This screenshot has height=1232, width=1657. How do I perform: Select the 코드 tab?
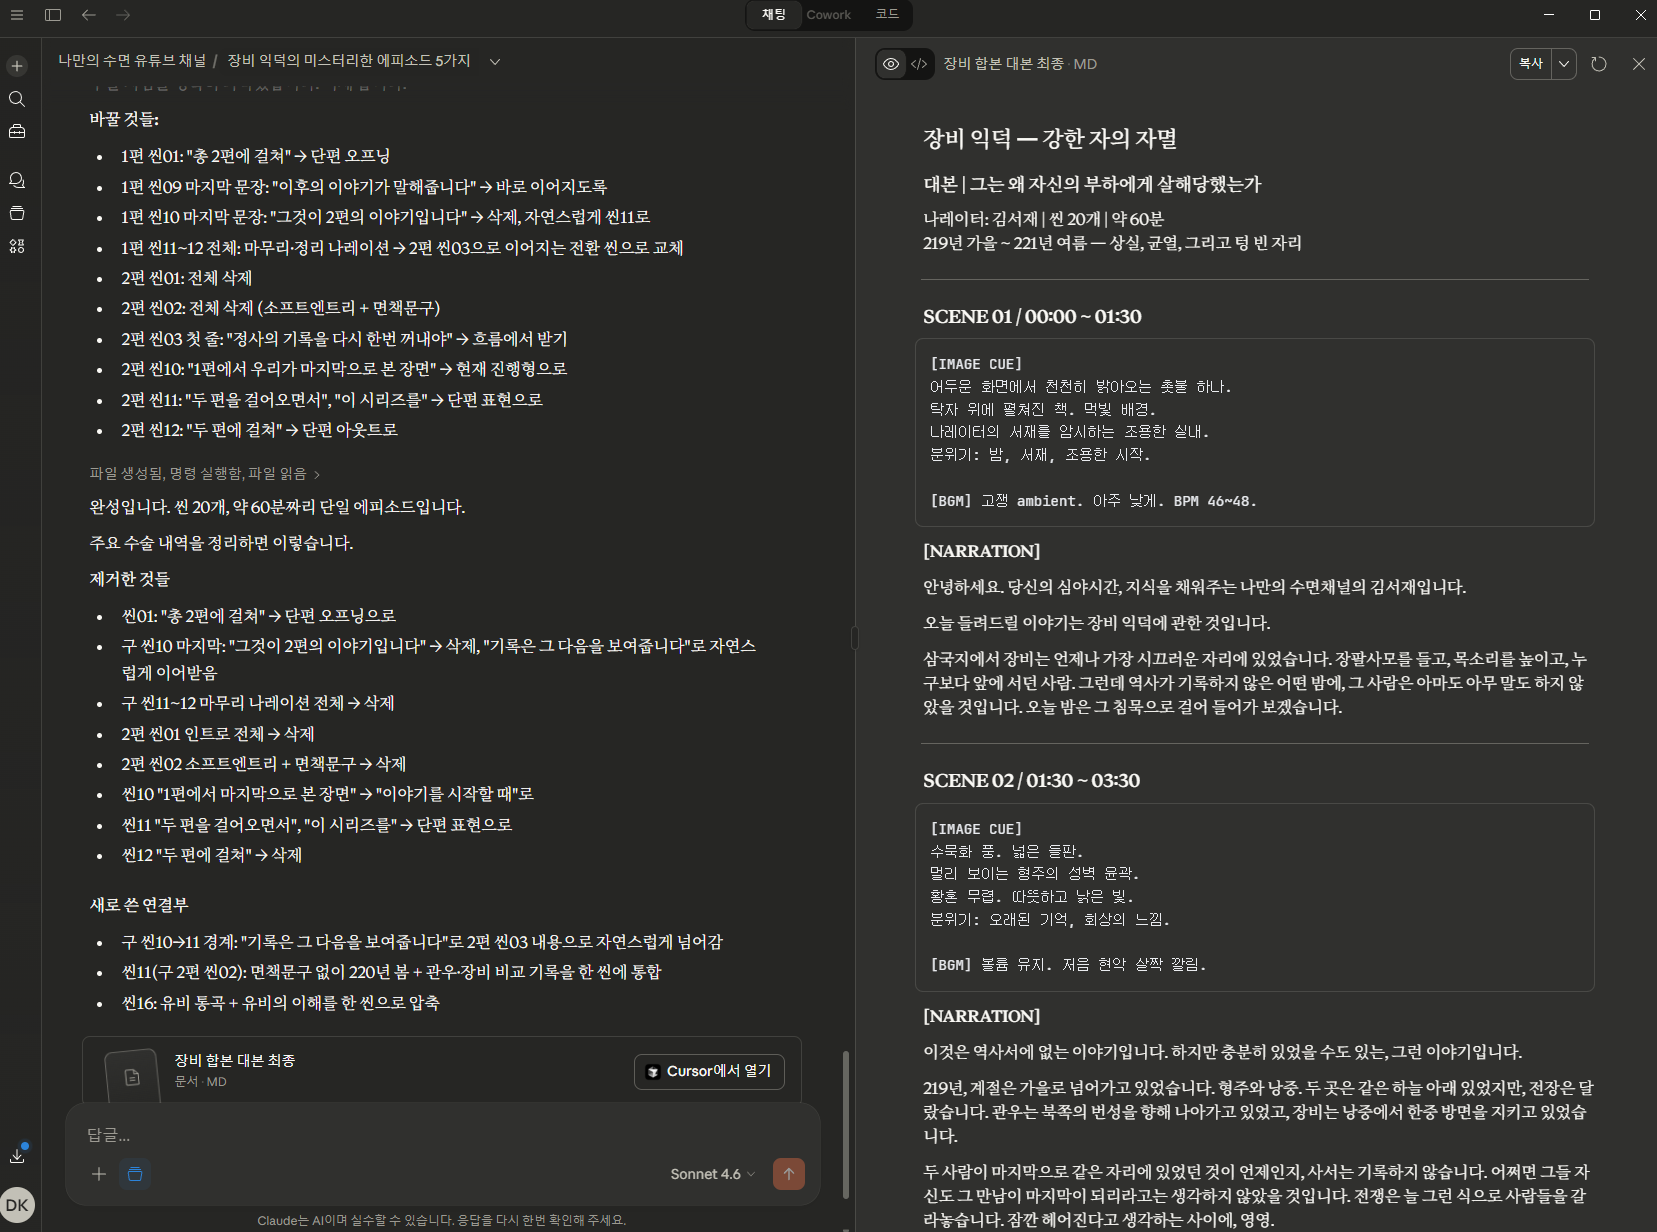(x=886, y=15)
